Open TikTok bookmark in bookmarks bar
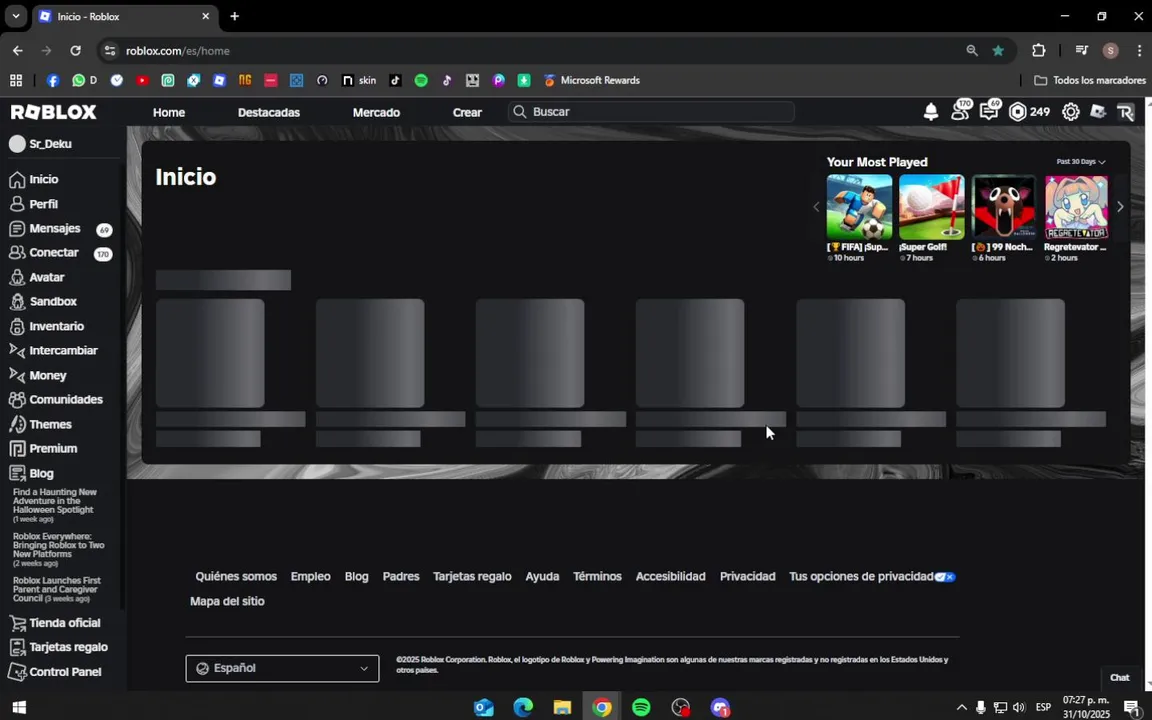The width and height of the screenshot is (1152, 720). (x=395, y=81)
